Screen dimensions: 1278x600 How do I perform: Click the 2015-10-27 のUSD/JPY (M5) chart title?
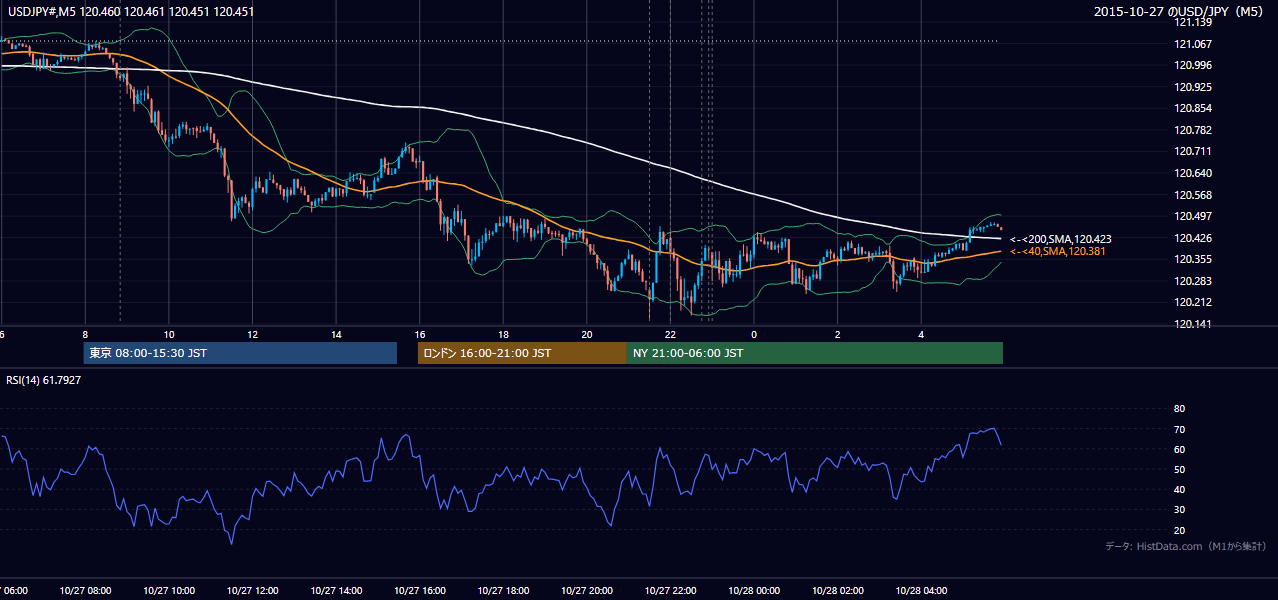[x=1180, y=12]
